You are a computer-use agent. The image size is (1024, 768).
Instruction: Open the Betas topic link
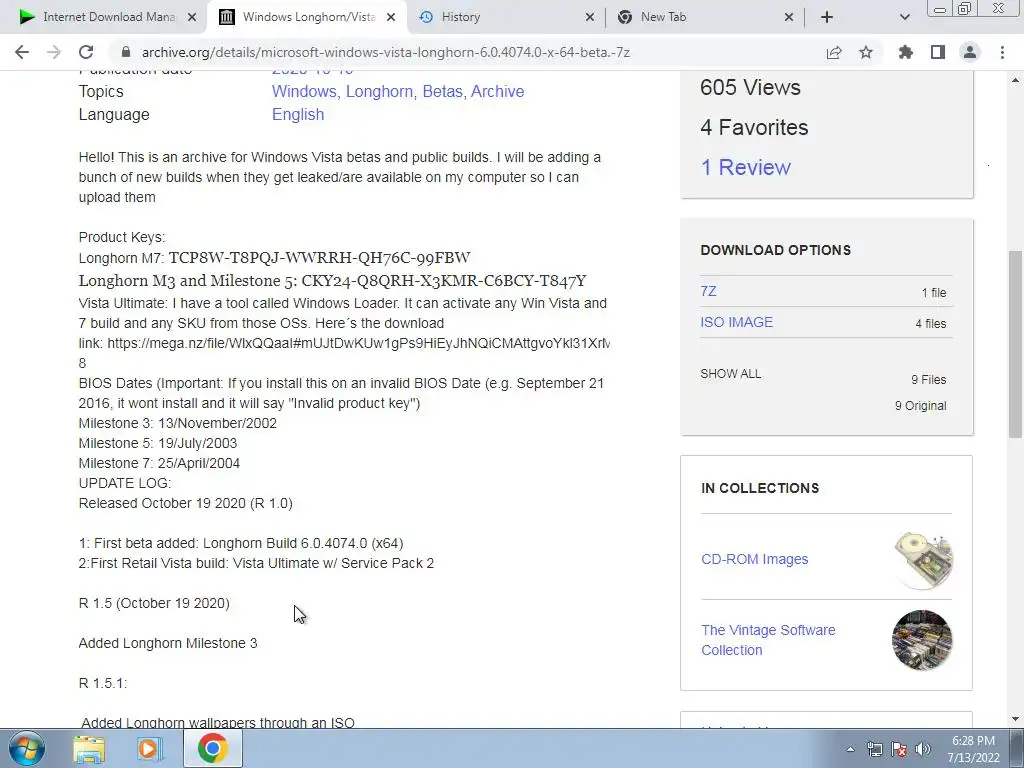click(x=444, y=91)
